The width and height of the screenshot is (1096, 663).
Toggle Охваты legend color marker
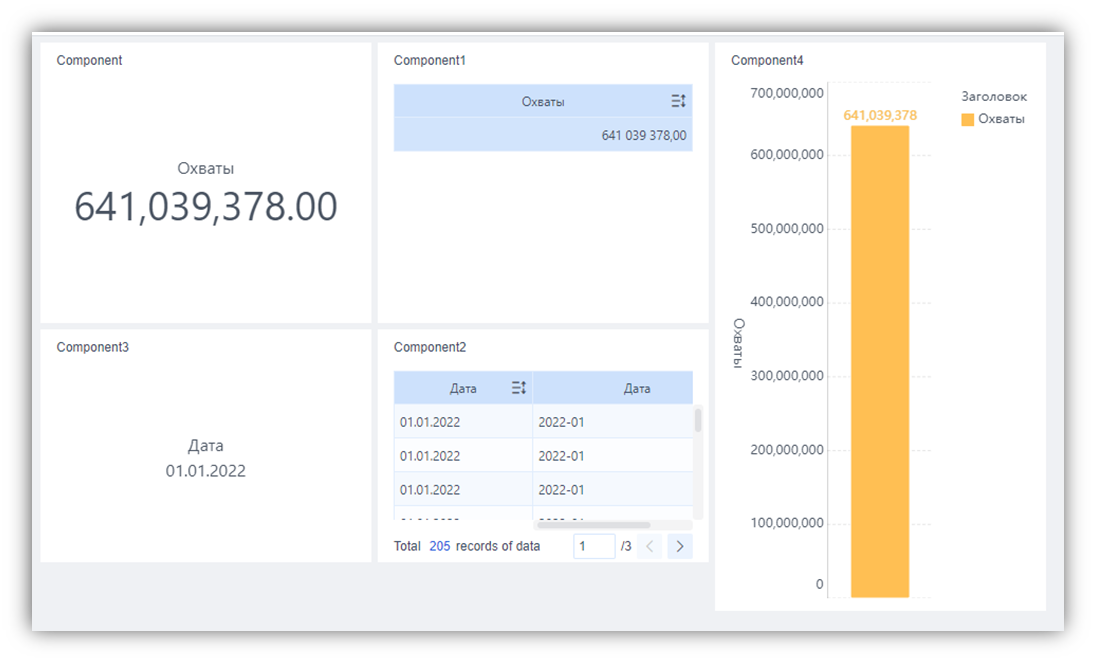(967, 119)
